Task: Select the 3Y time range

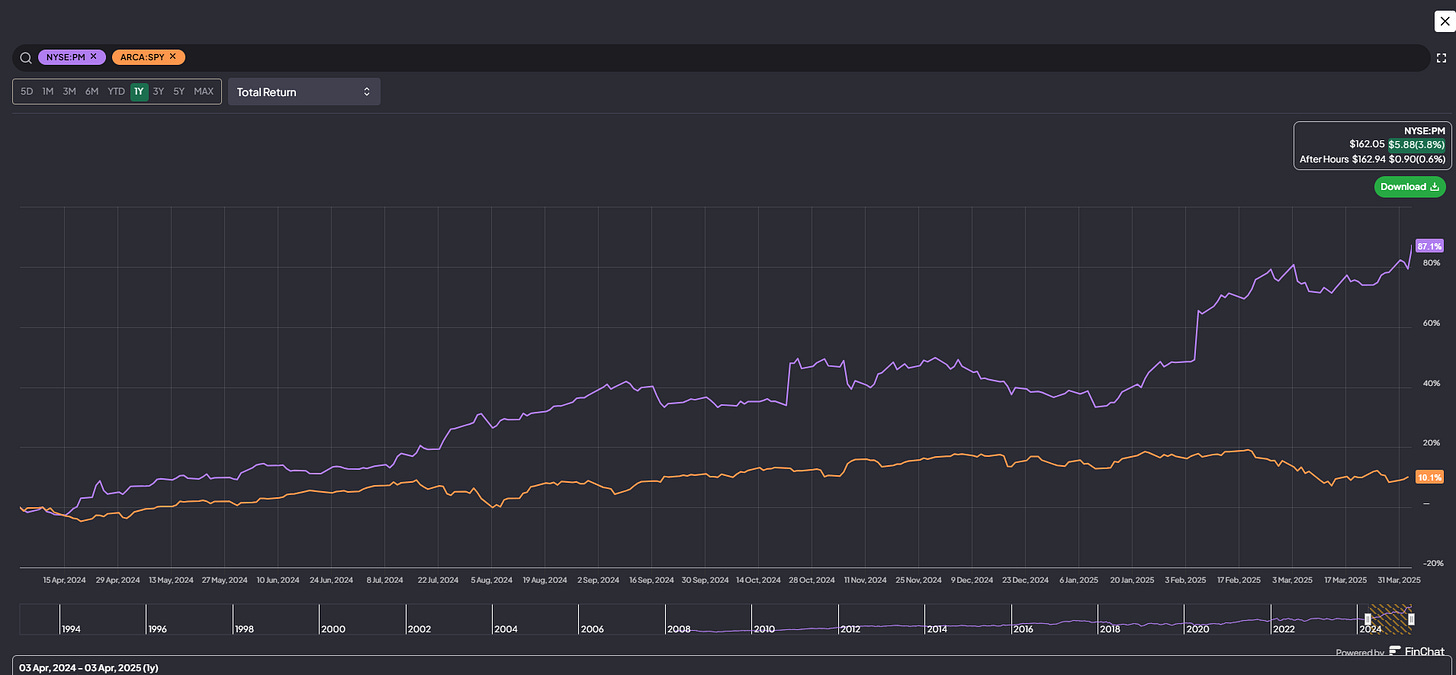Action: [158, 92]
